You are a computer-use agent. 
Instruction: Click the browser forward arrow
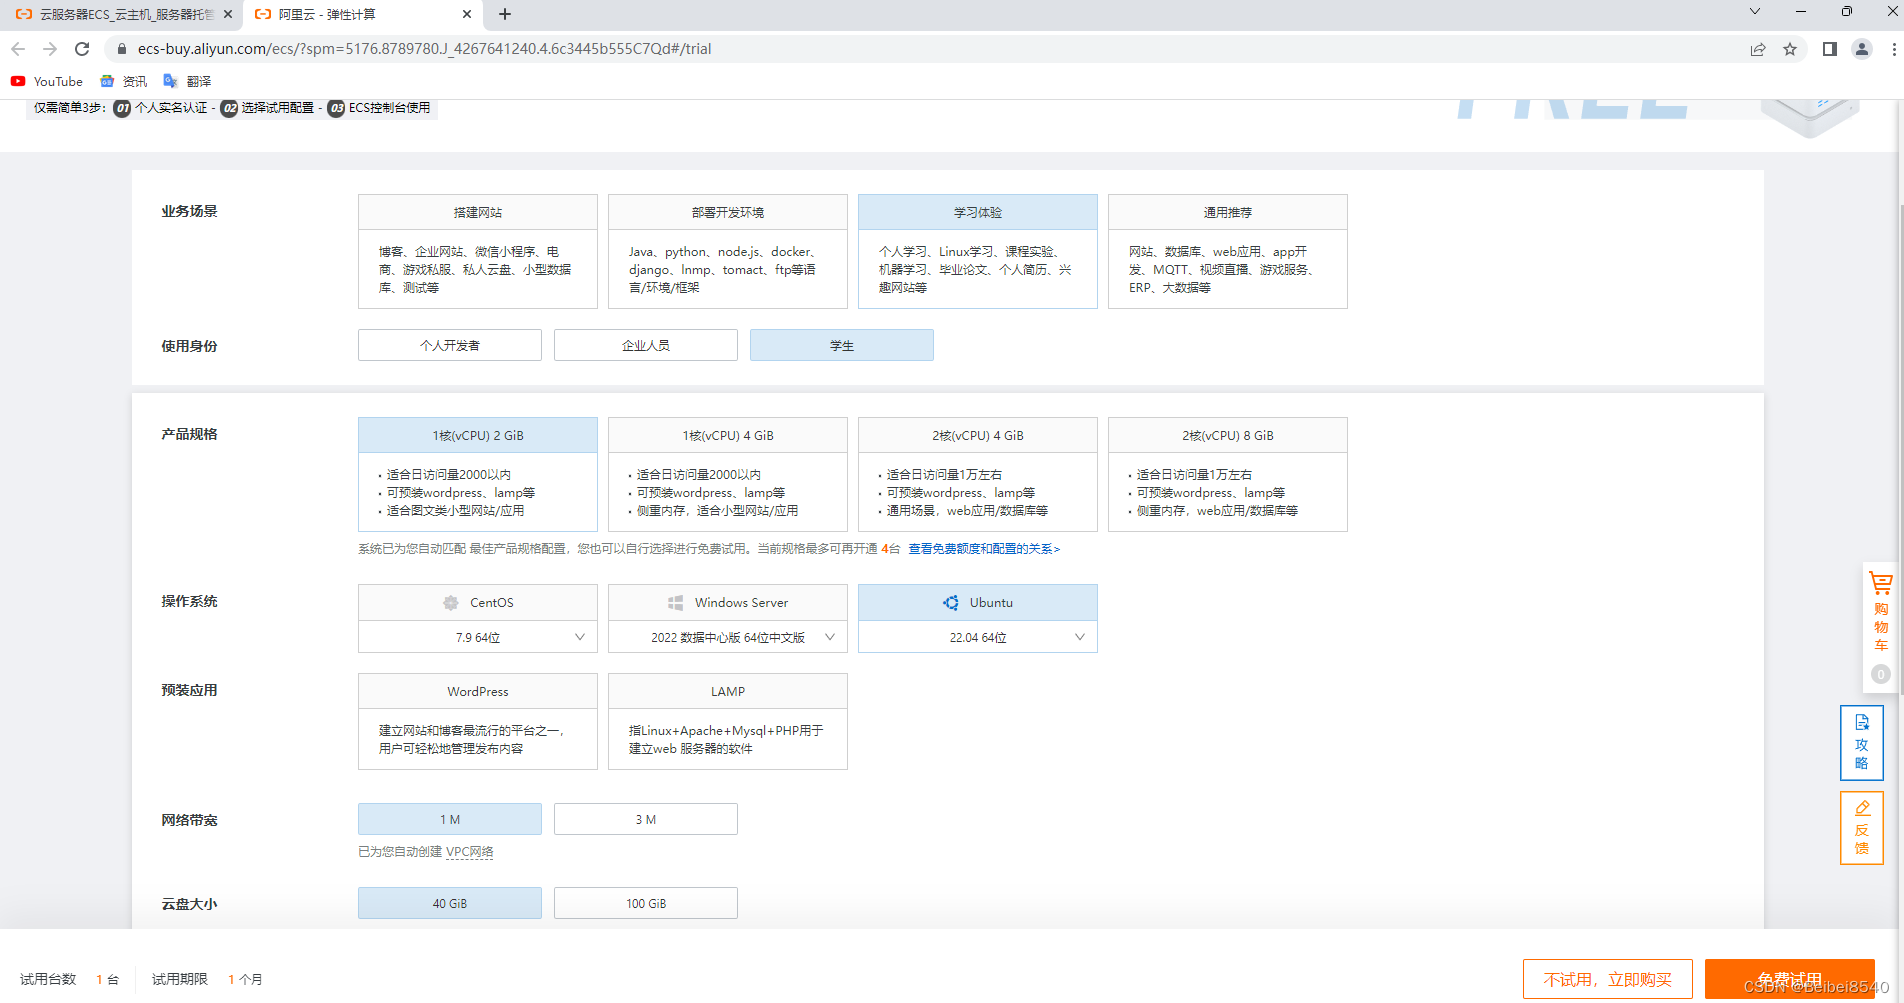pyautogui.click(x=50, y=49)
